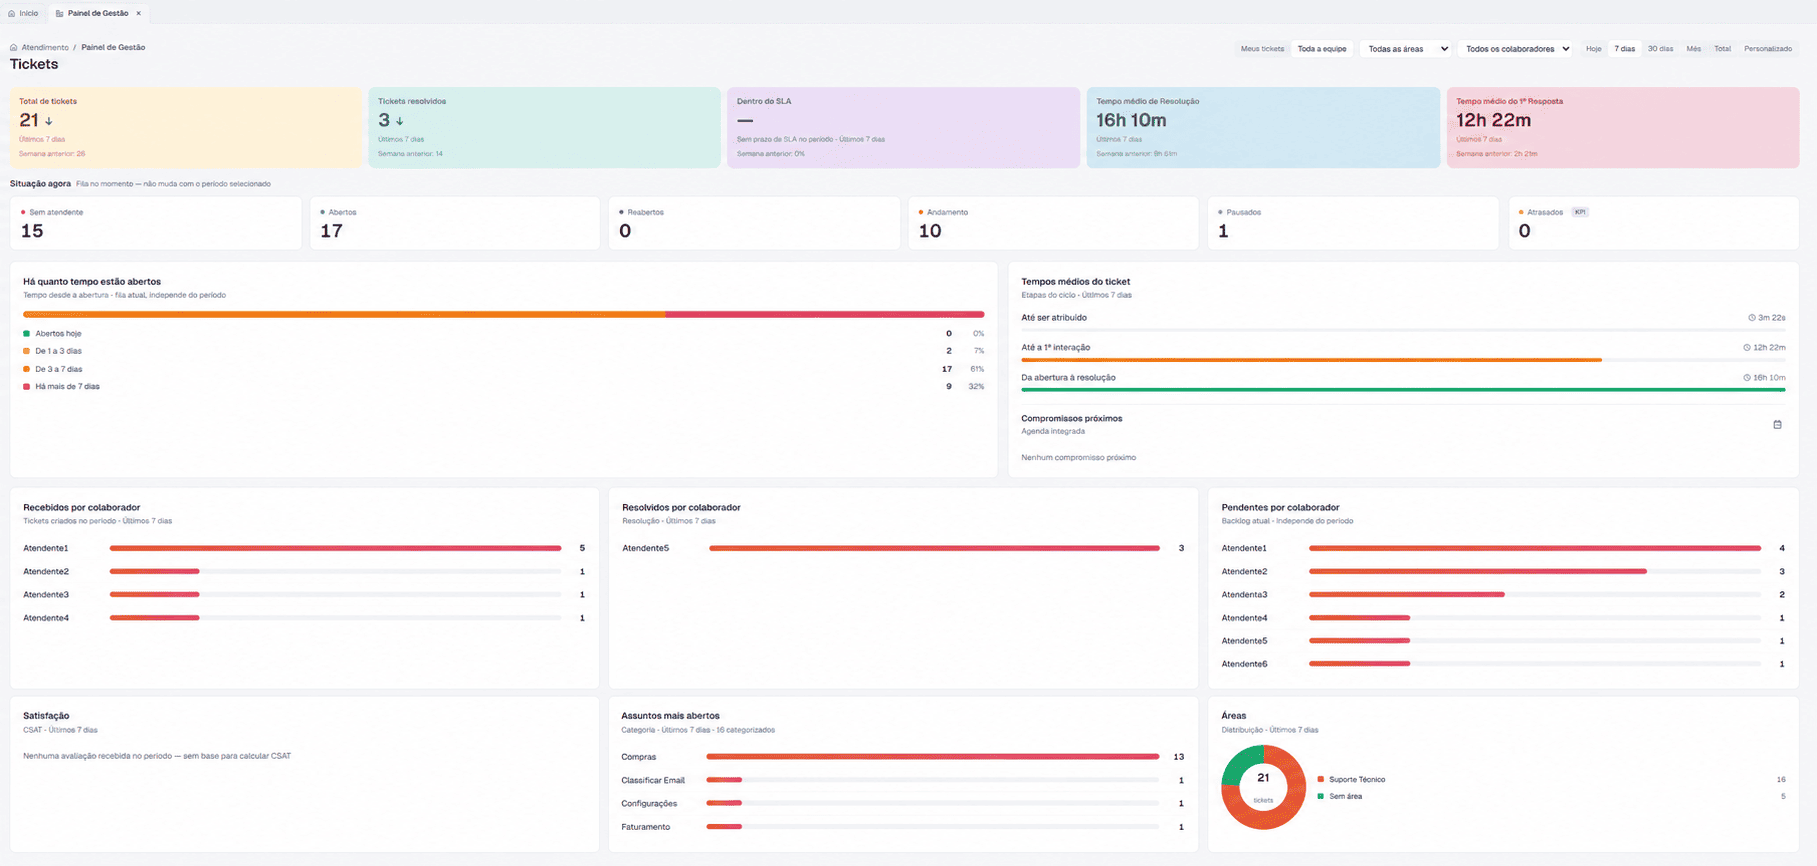Click the stacked open-time distribution bar
This screenshot has width=1817, height=866.
pyautogui.click(x=504, y=315)
